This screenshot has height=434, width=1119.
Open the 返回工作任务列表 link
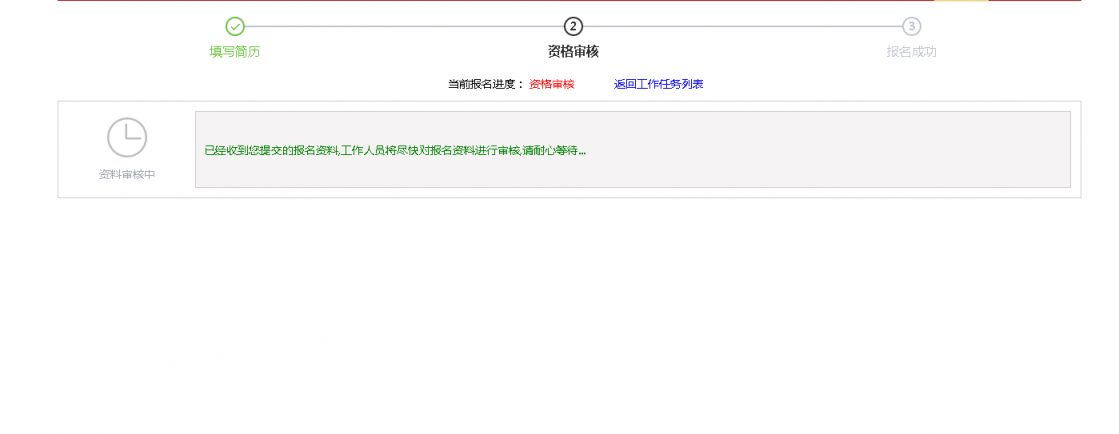pos(658,84)
